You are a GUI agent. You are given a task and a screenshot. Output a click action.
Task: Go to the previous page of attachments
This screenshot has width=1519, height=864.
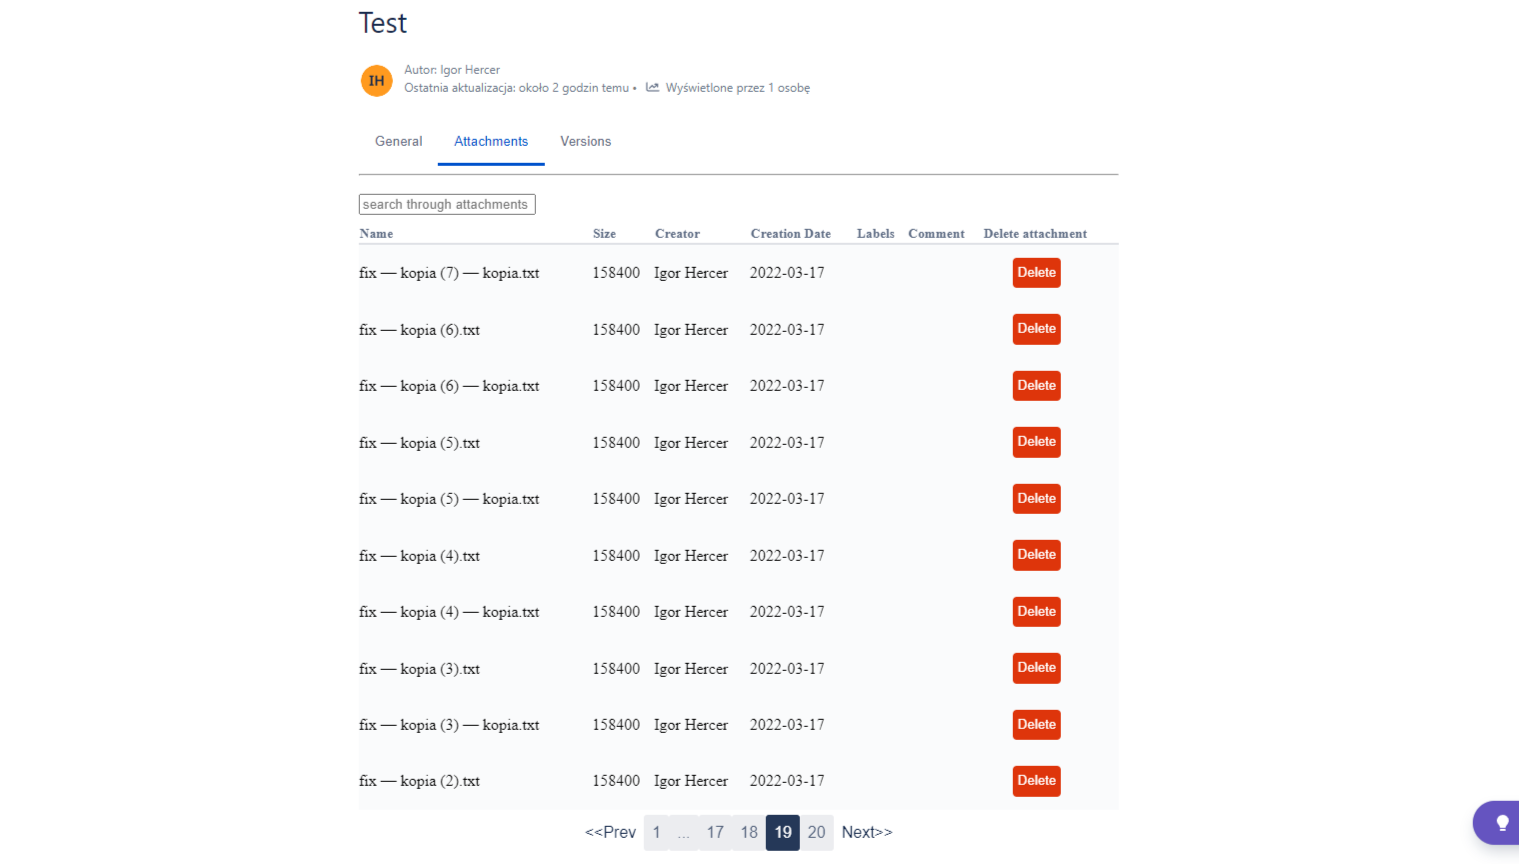coord(610,832)
